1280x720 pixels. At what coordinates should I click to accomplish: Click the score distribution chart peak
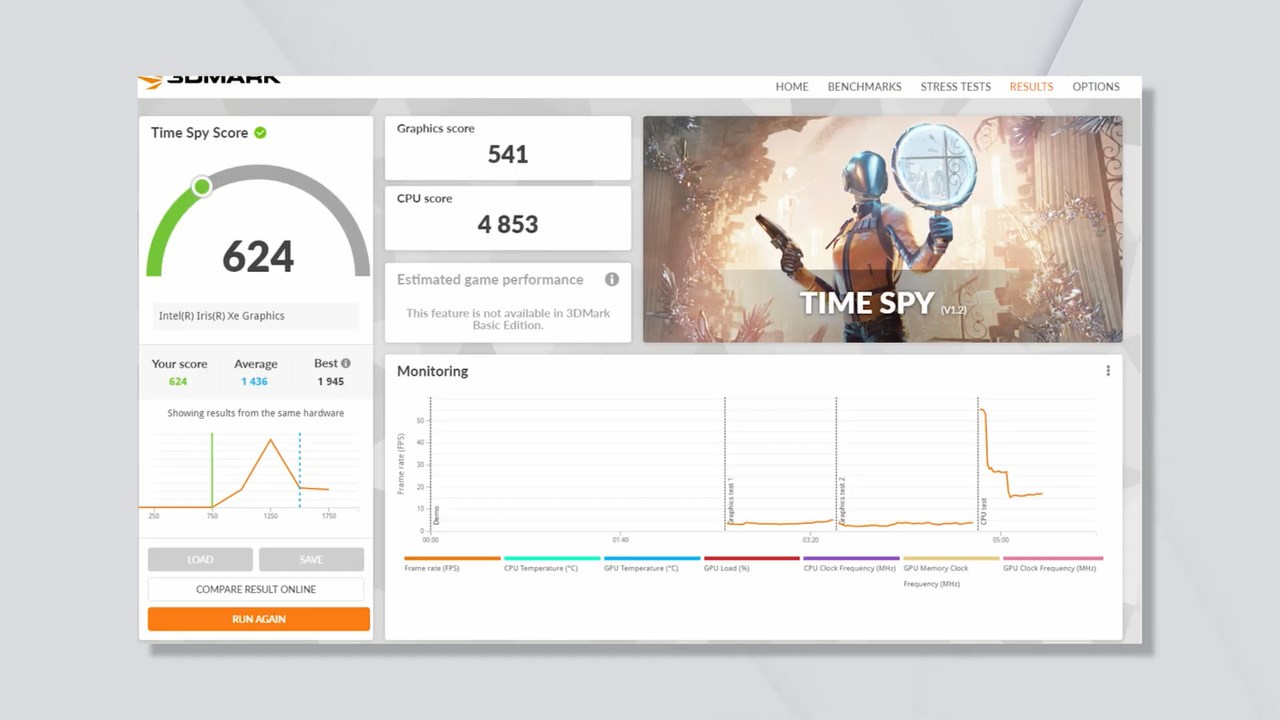[270, 440]
